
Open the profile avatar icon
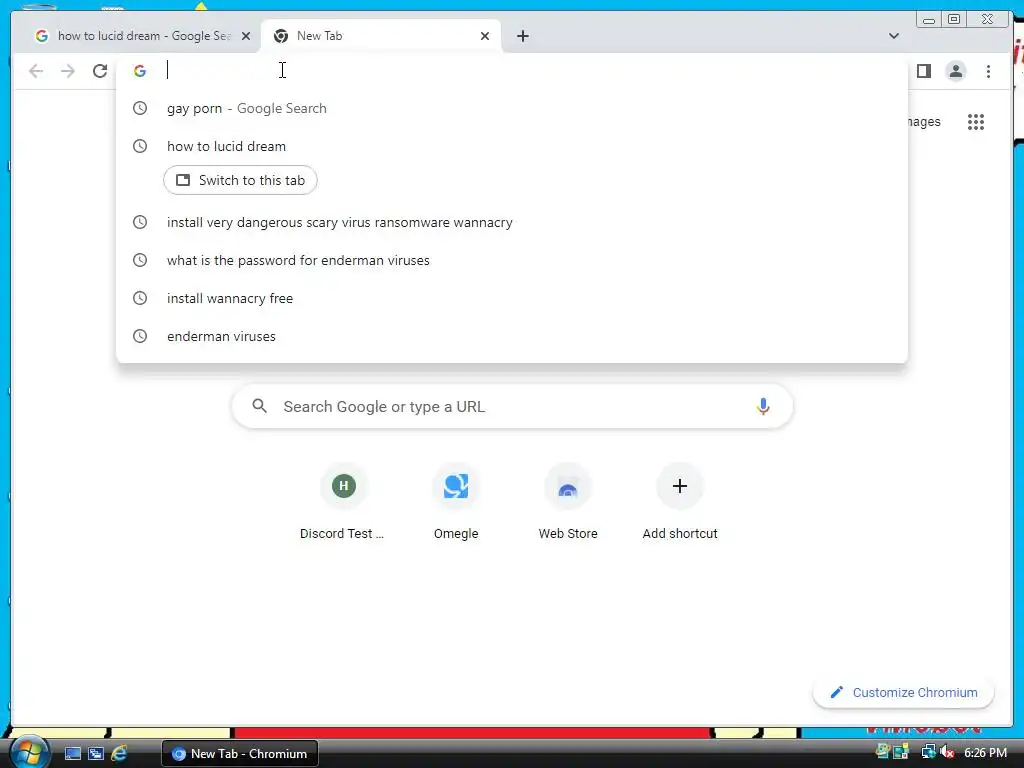click(955, 71)
